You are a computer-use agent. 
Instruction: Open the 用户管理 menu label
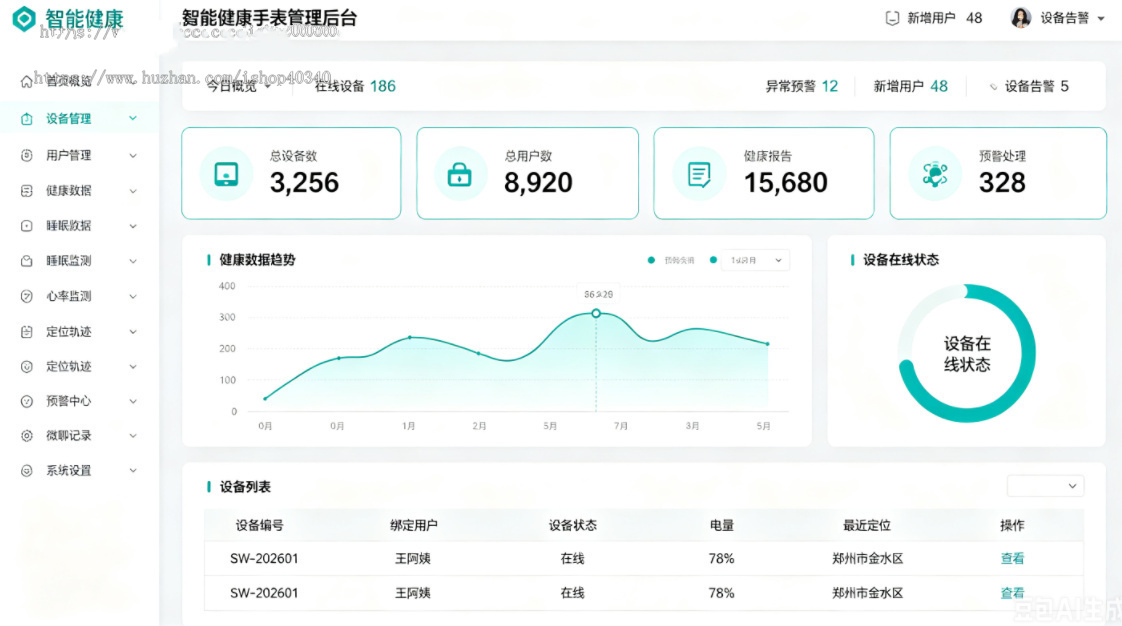[x=69, y=155]
